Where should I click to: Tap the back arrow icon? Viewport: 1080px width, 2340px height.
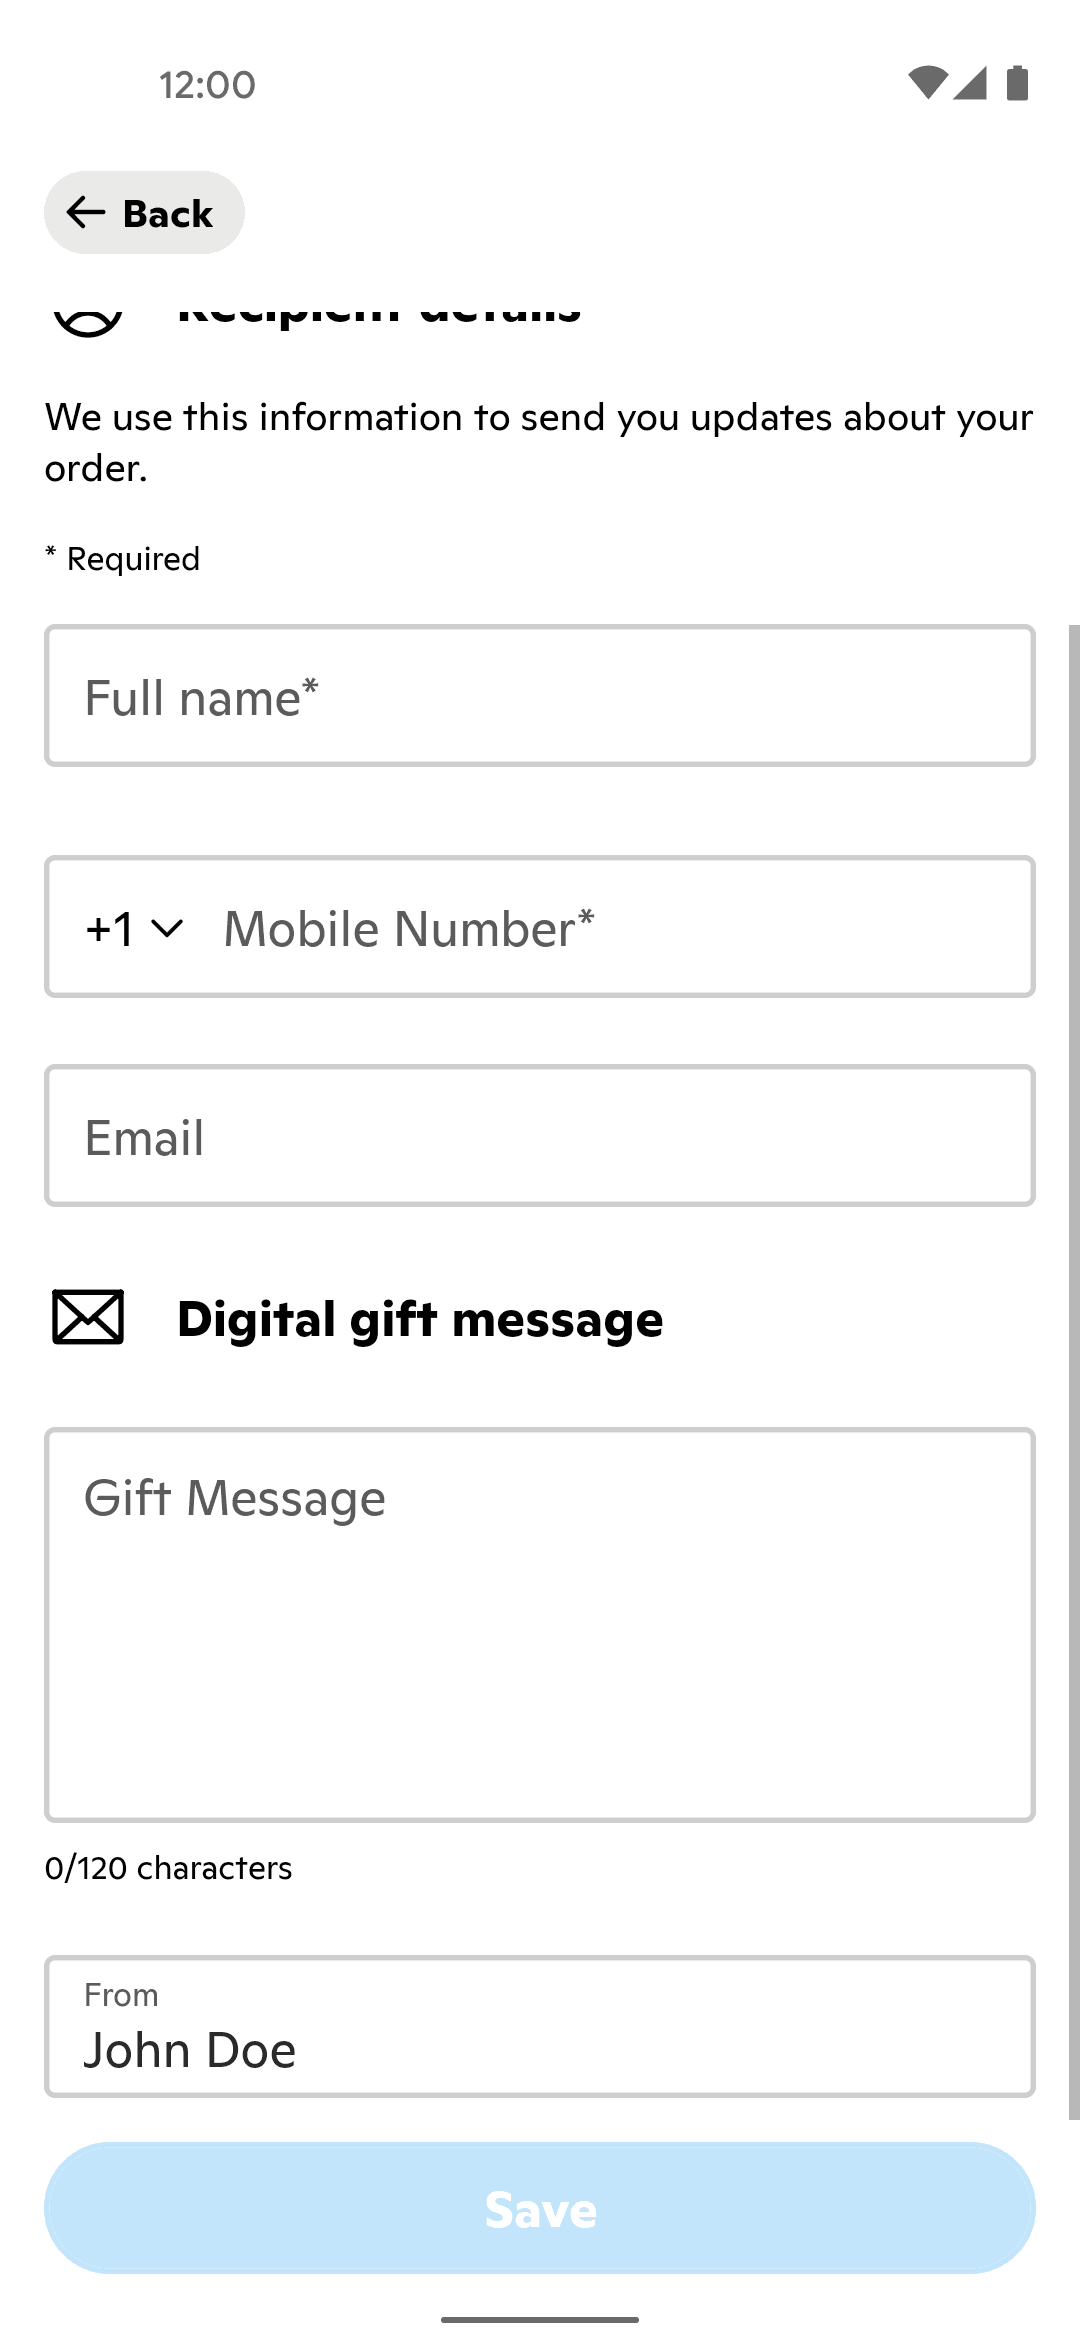(x=86, y=212)
